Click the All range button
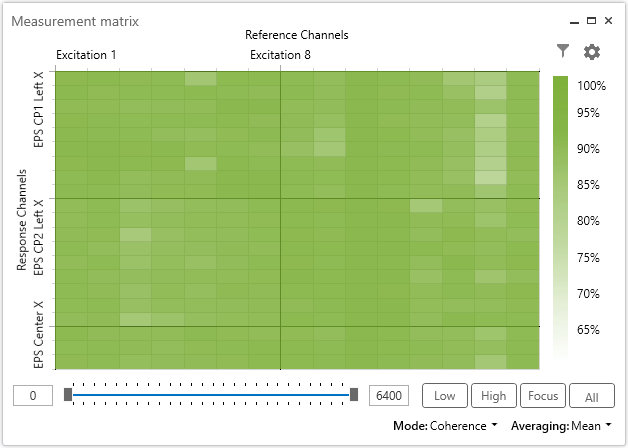Screen dimensions: 628x448 coord(592,396)
